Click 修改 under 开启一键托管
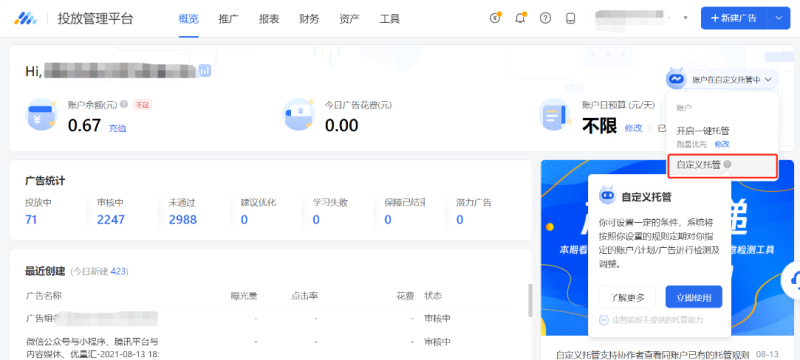Screen dimensions: 800x360 tap(722, 144)
